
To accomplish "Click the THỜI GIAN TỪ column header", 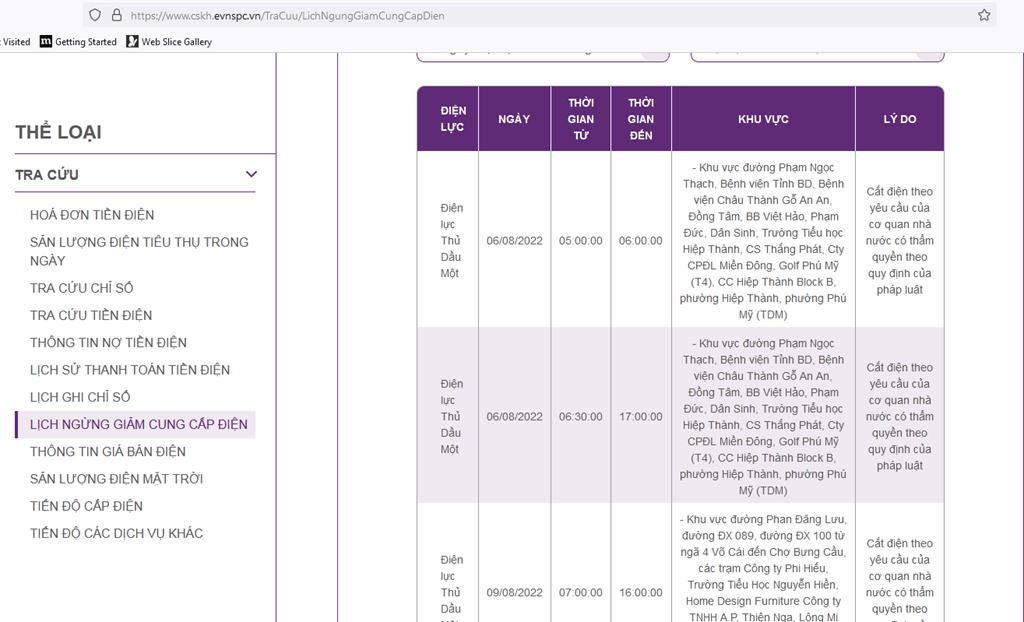I will click(x=581, y=119).
